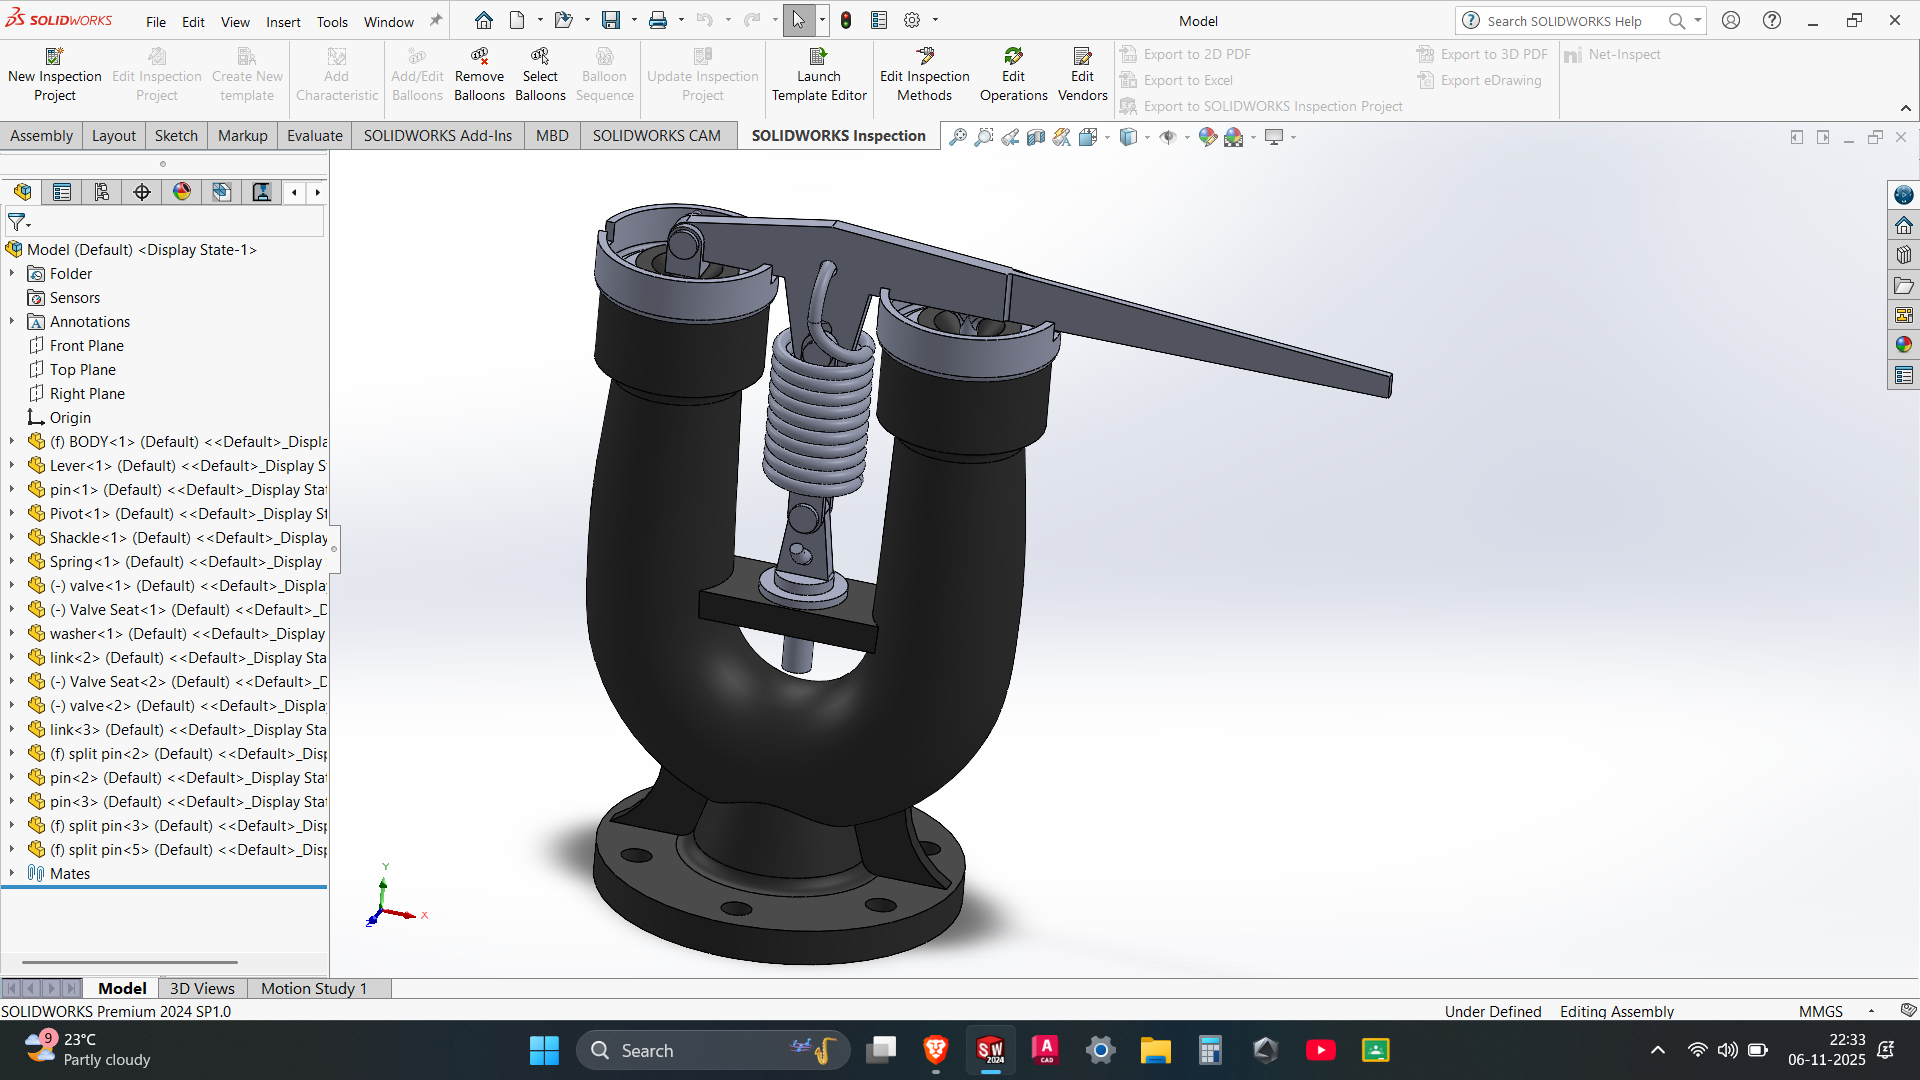The height and width of the screenshot is (1080, 1920).
Task: Select the Section View icon
Action: [x=1036, y=137]
